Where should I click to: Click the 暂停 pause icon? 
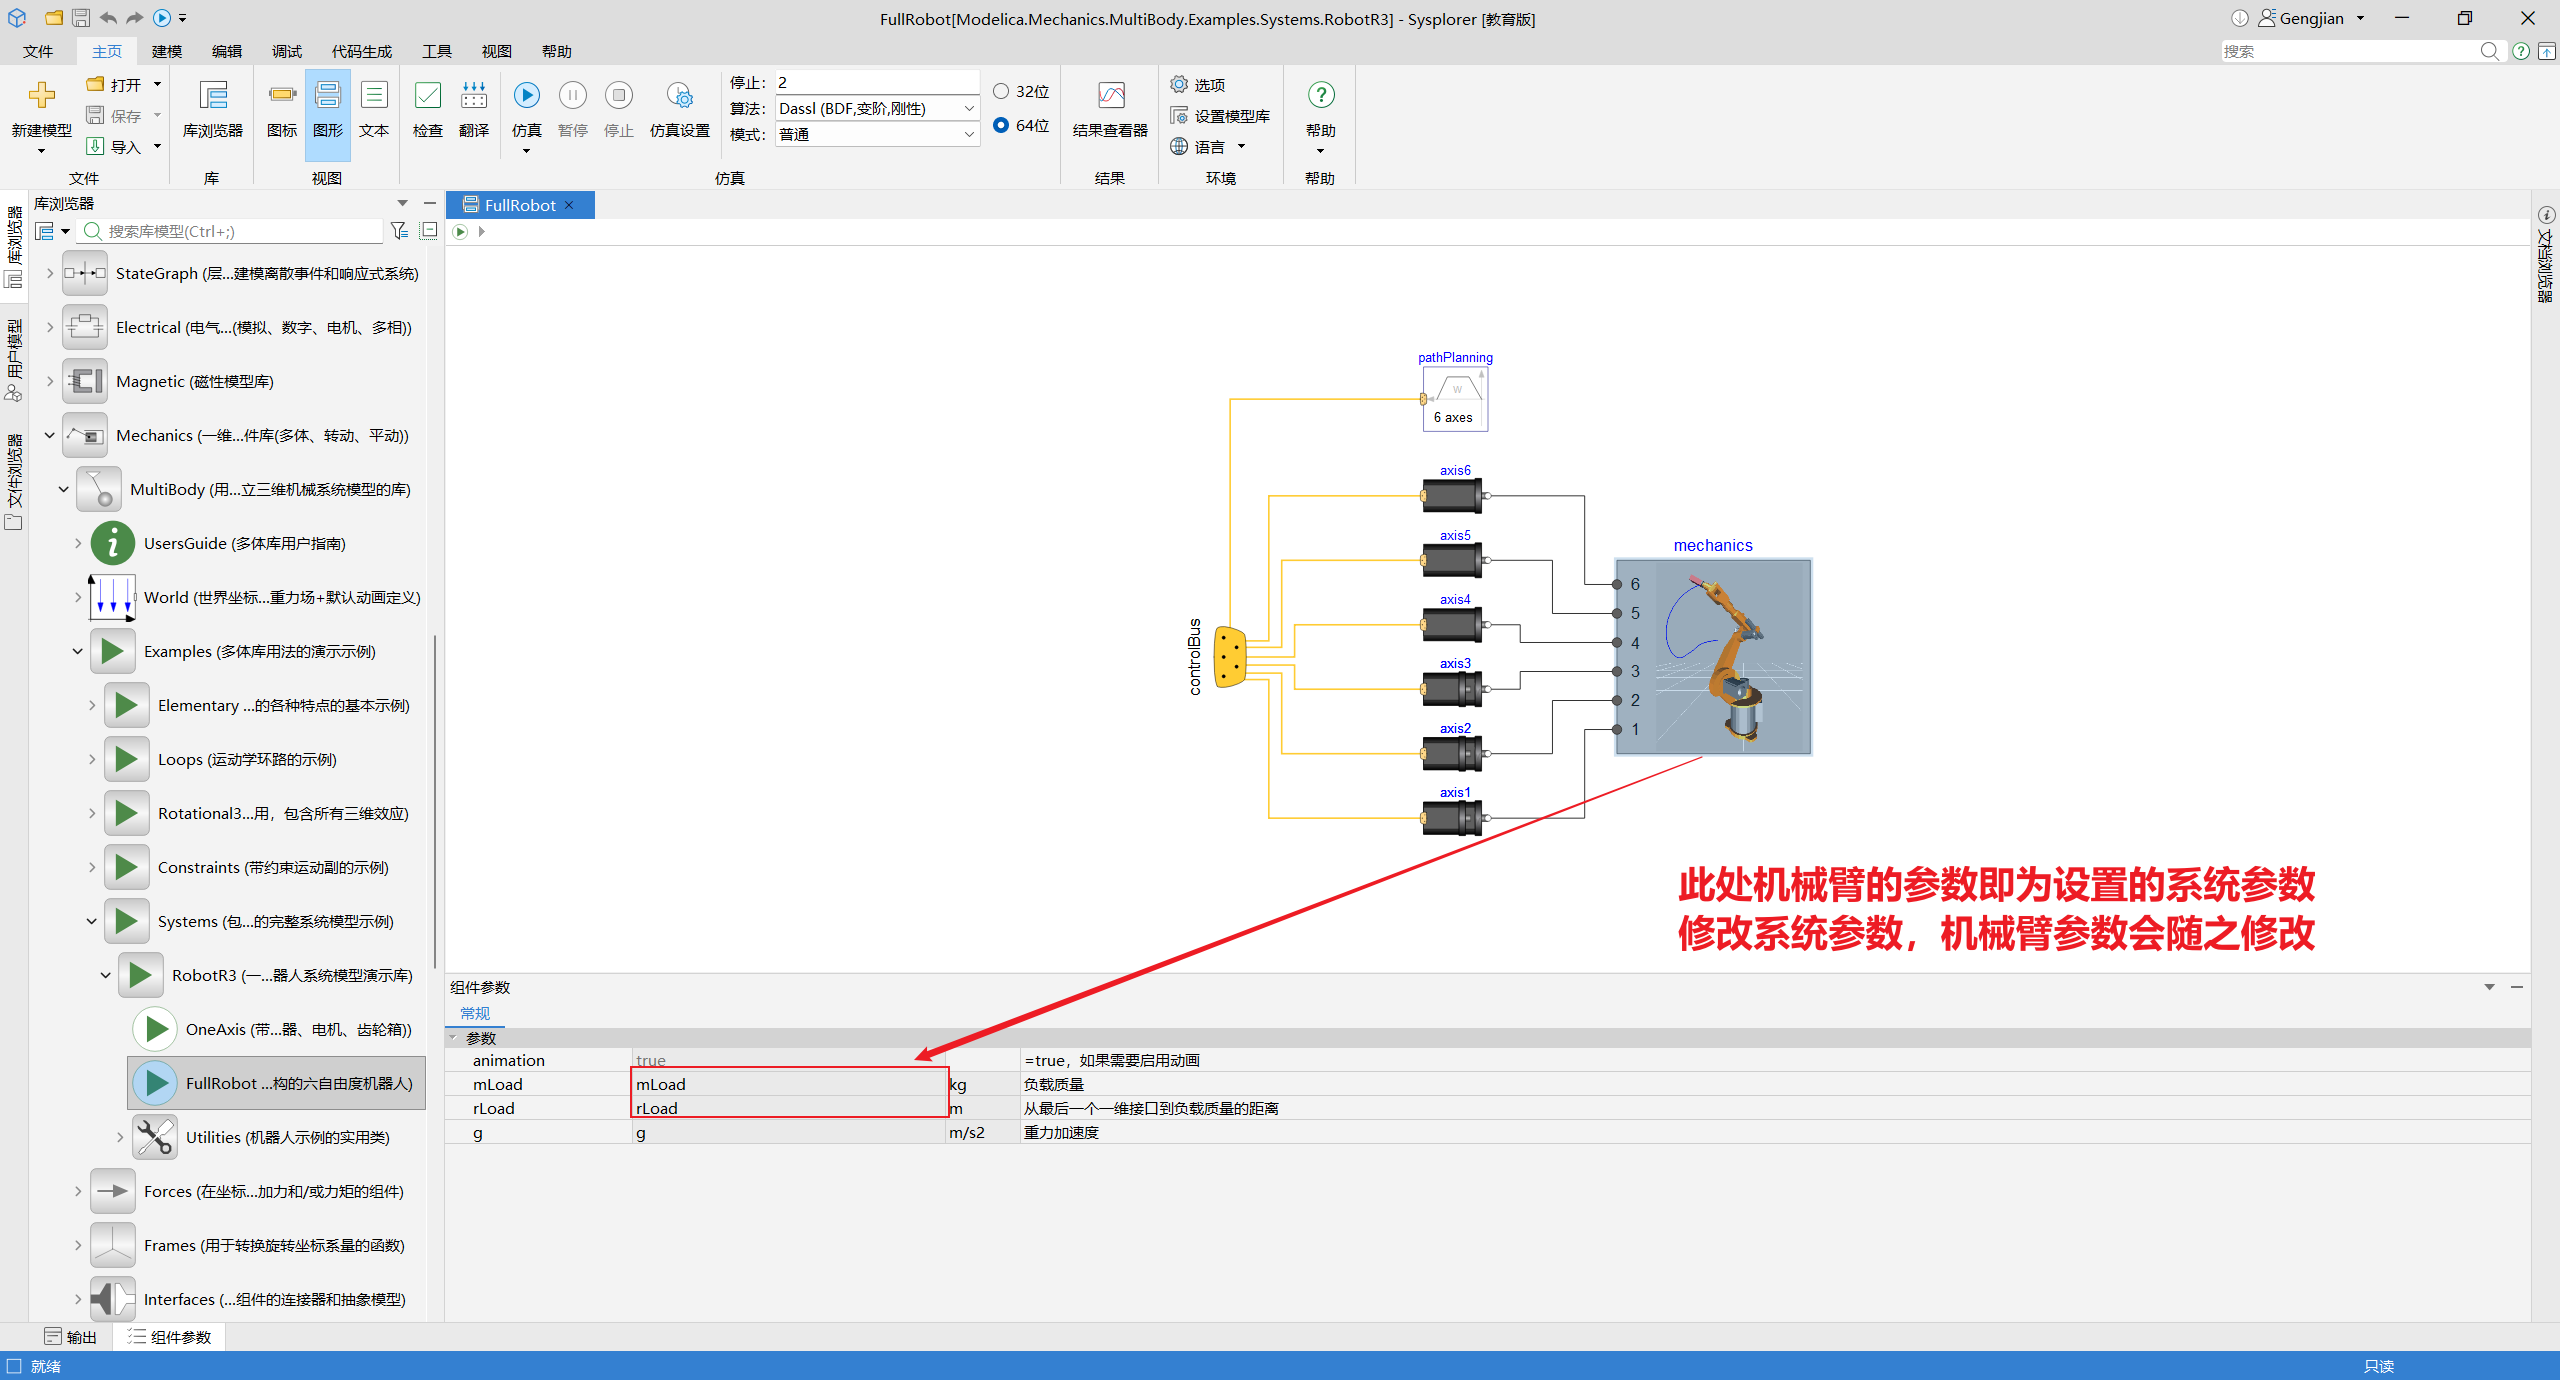pos(573,95)
